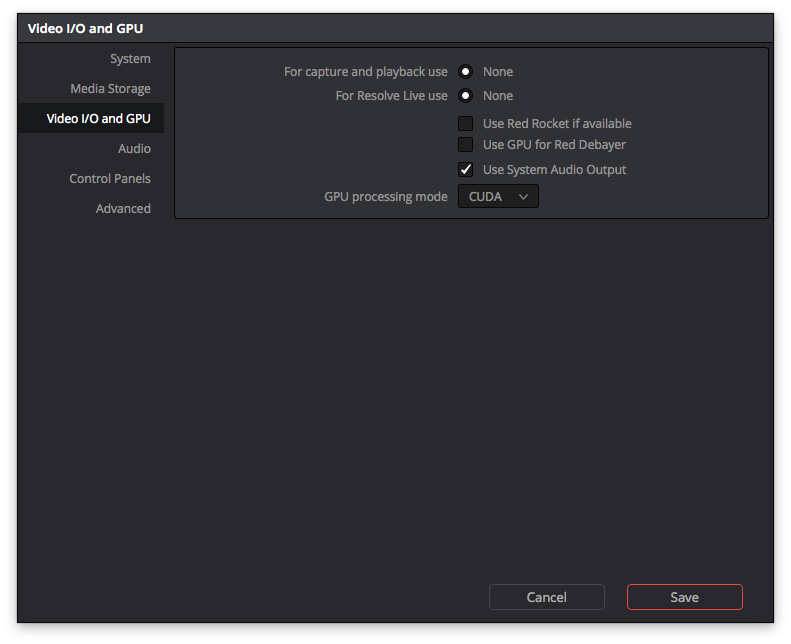Select Video I/O and GPU in sidebar
791x644 pixels.
click(x=98, y=119)
